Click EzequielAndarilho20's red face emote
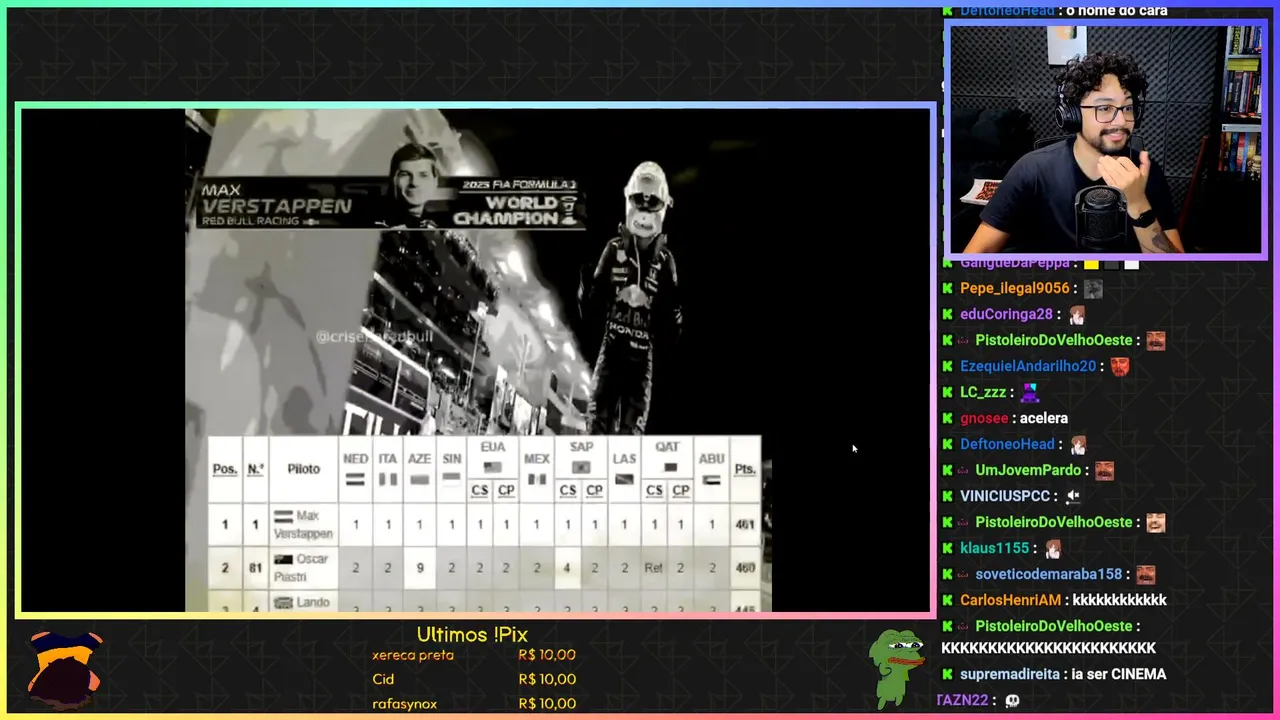Screen dimensions: 1280x720 coord(1119,366)
